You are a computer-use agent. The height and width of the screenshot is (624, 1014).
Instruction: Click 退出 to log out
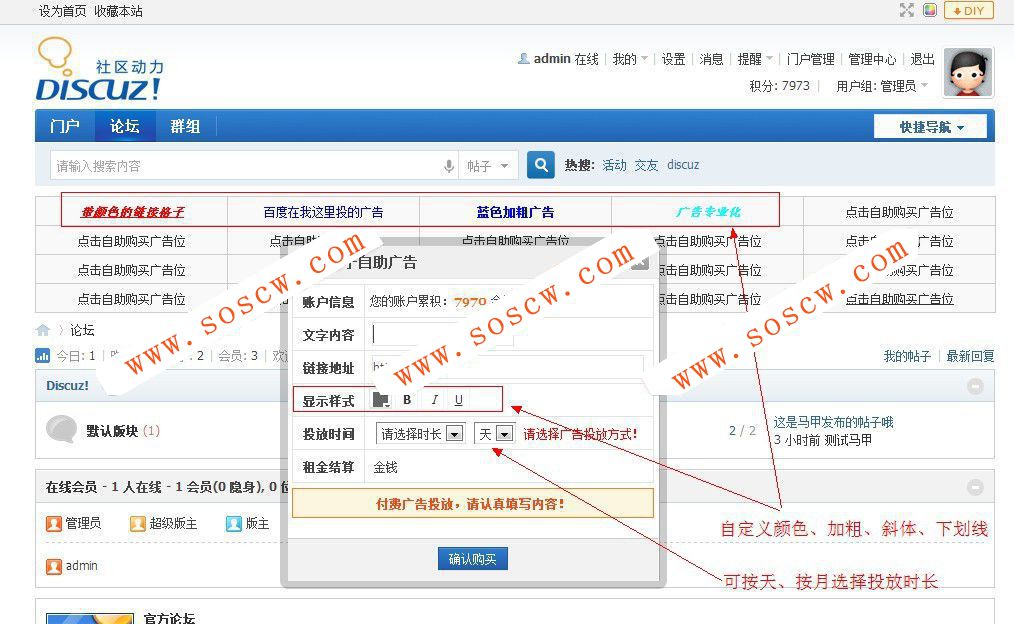[922, 59]
